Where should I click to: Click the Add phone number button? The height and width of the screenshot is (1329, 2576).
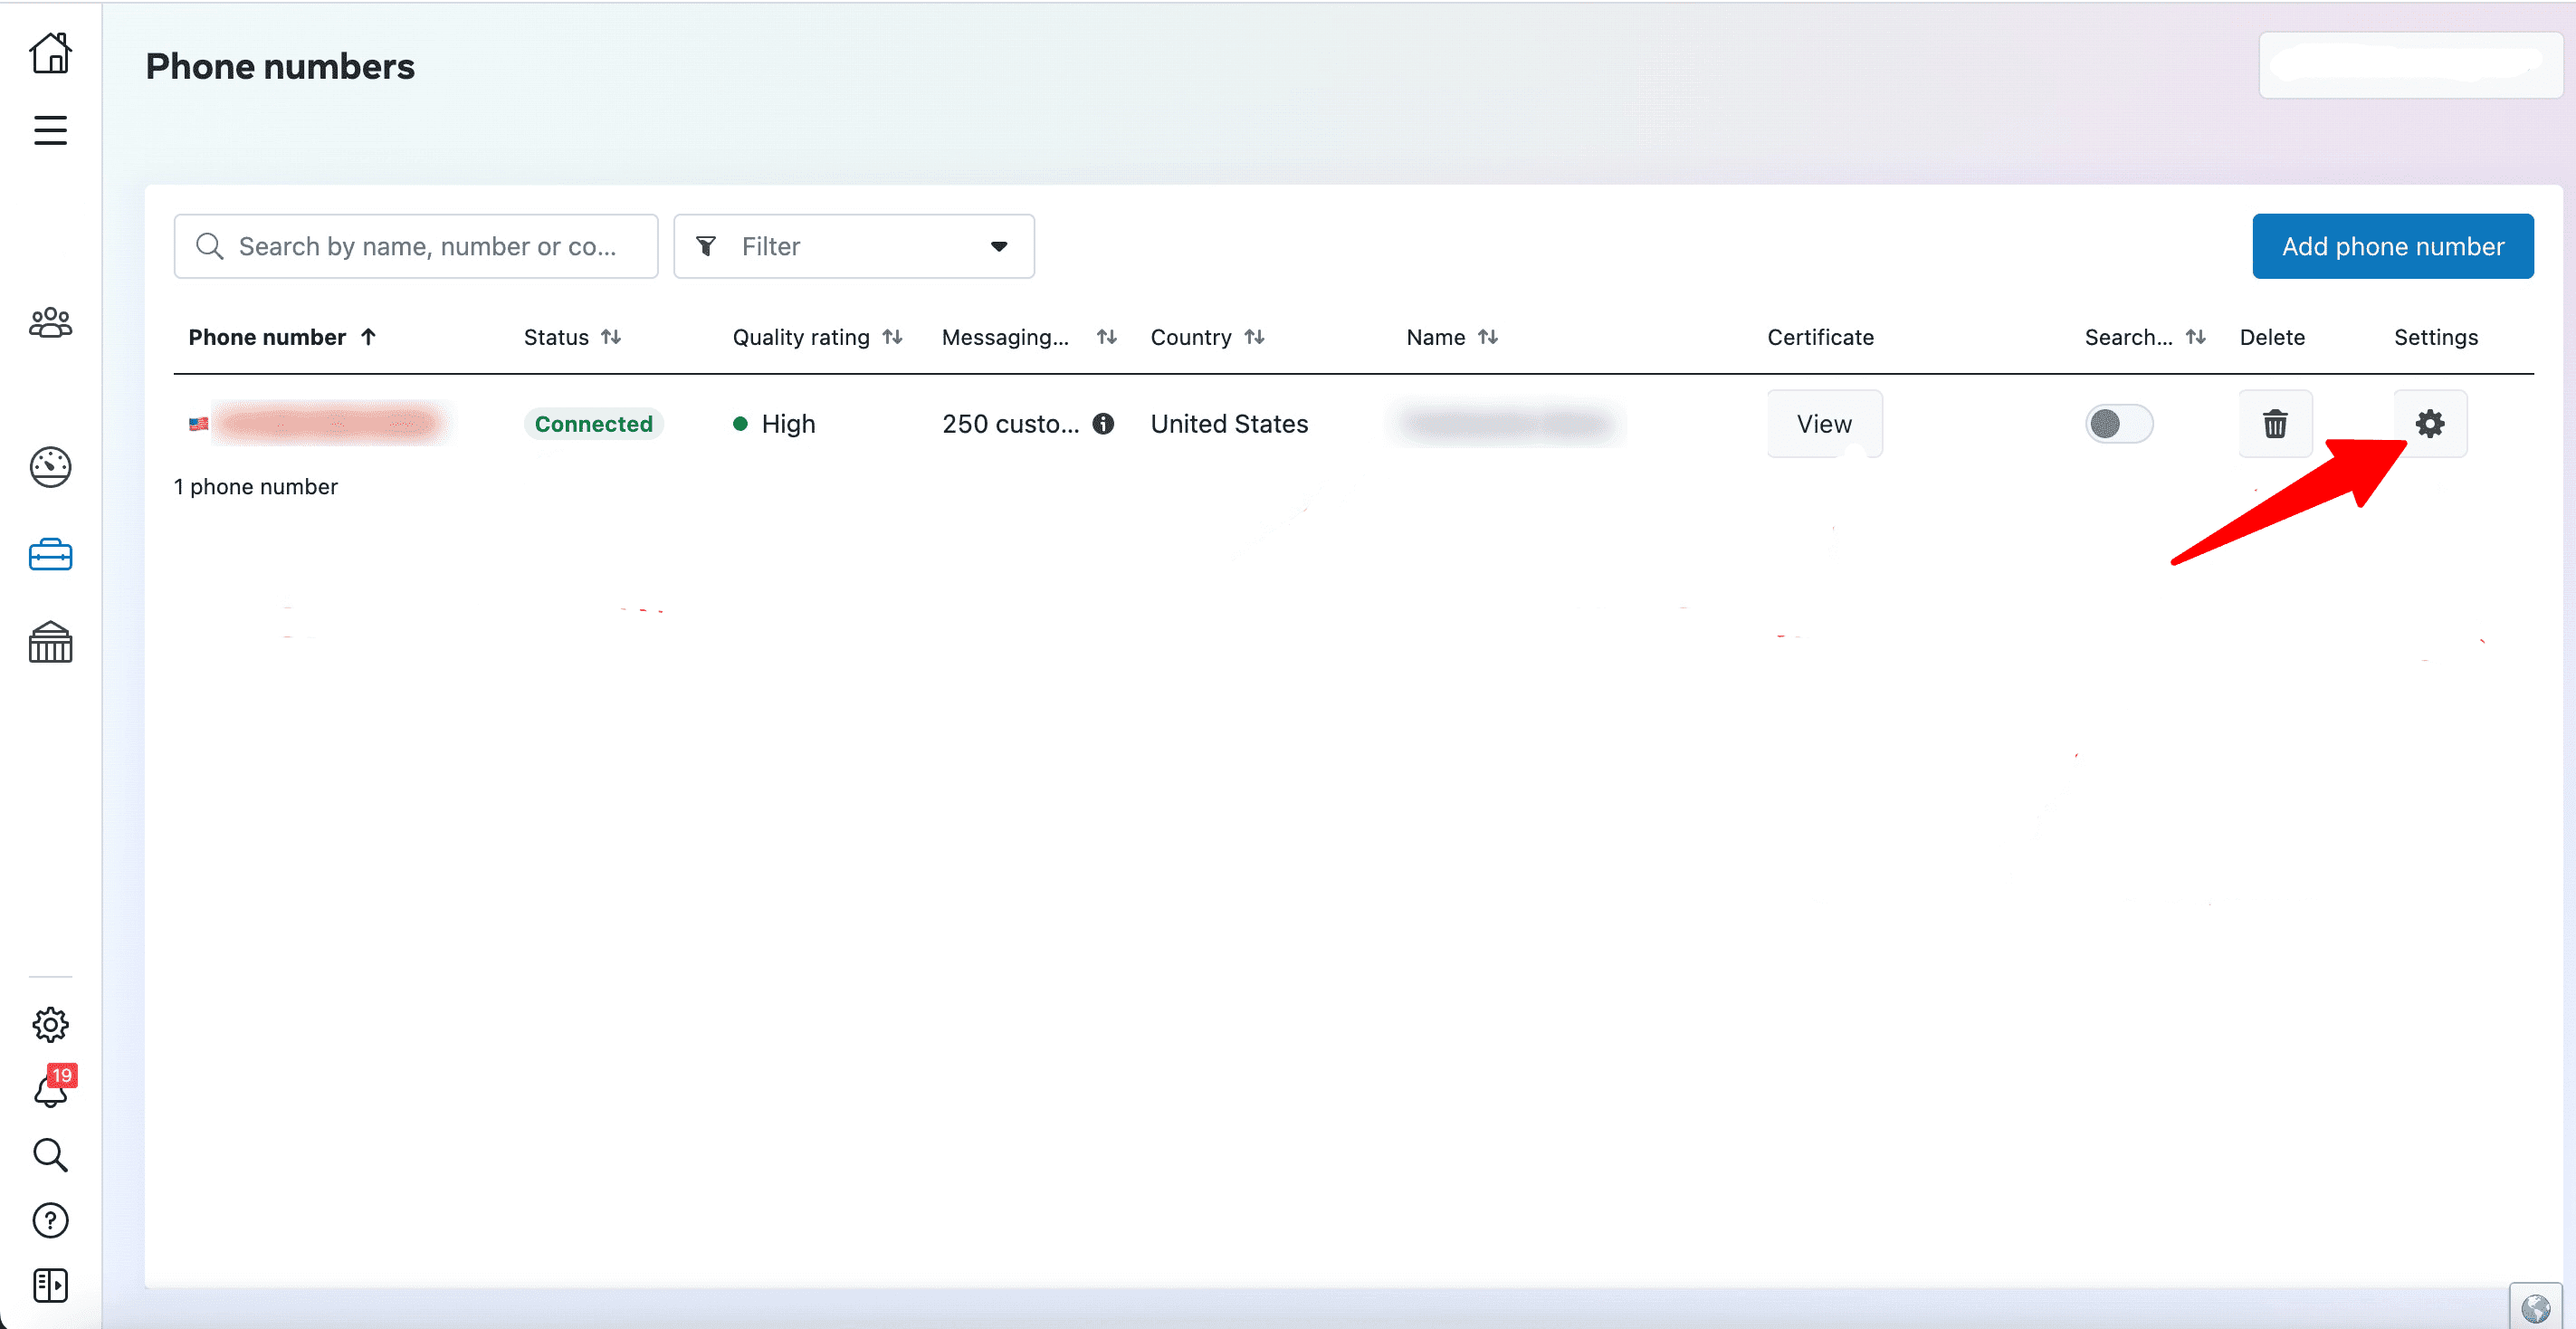pos(2391,246)
